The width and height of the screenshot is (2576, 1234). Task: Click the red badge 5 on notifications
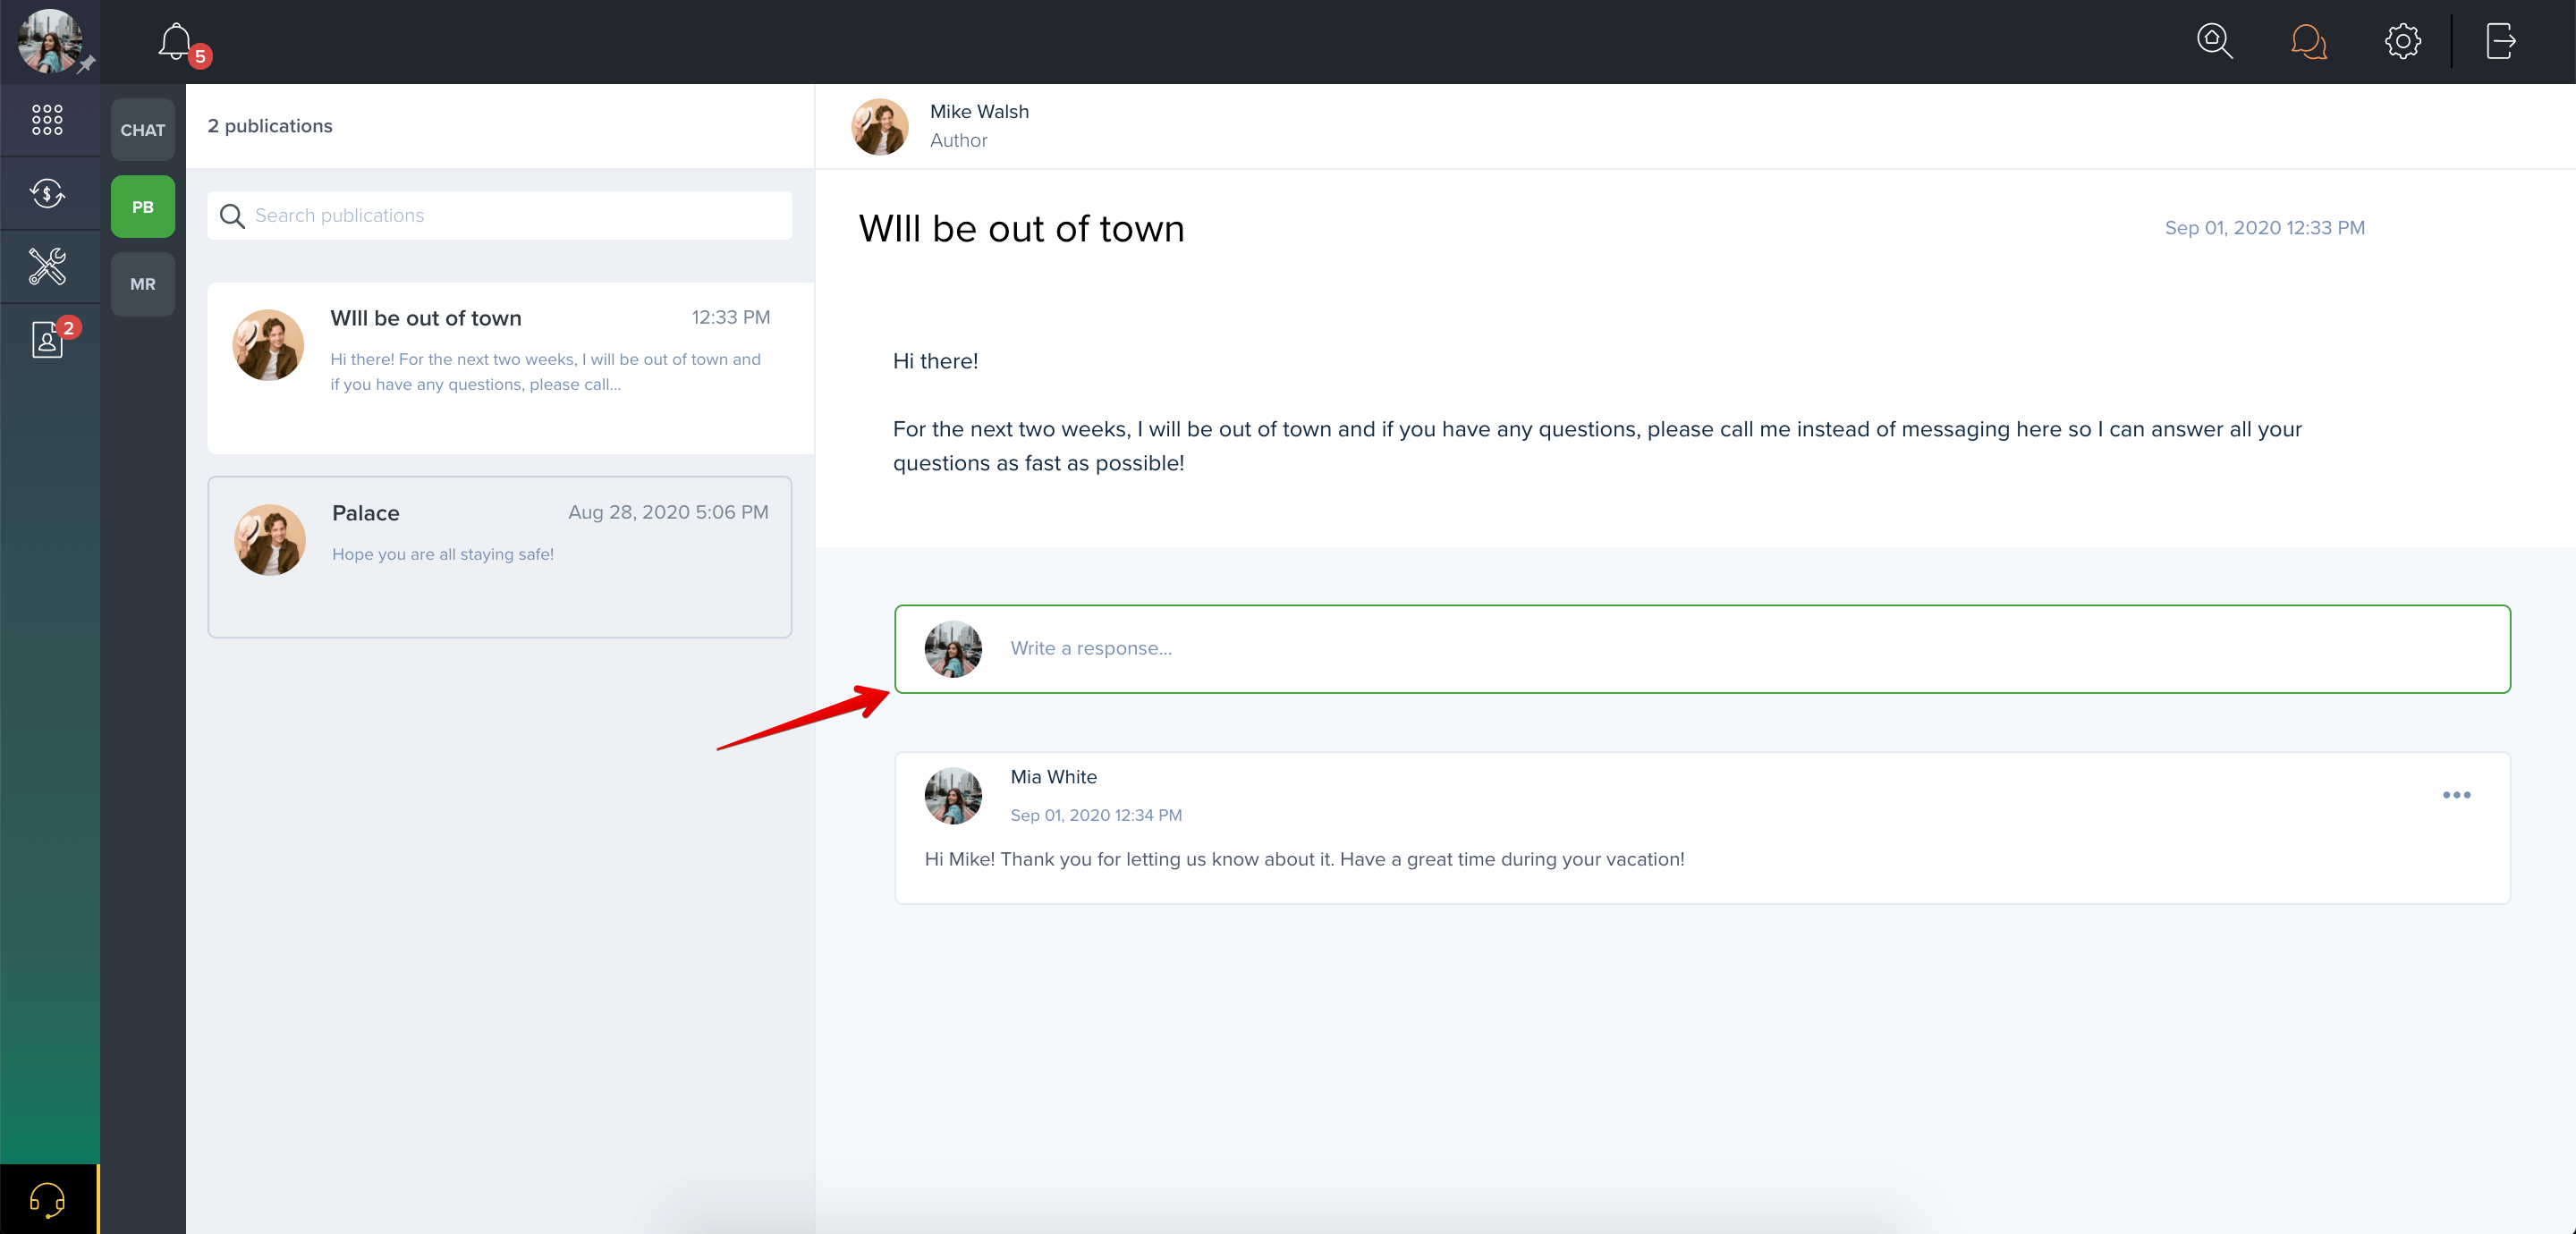click(200, 57)
